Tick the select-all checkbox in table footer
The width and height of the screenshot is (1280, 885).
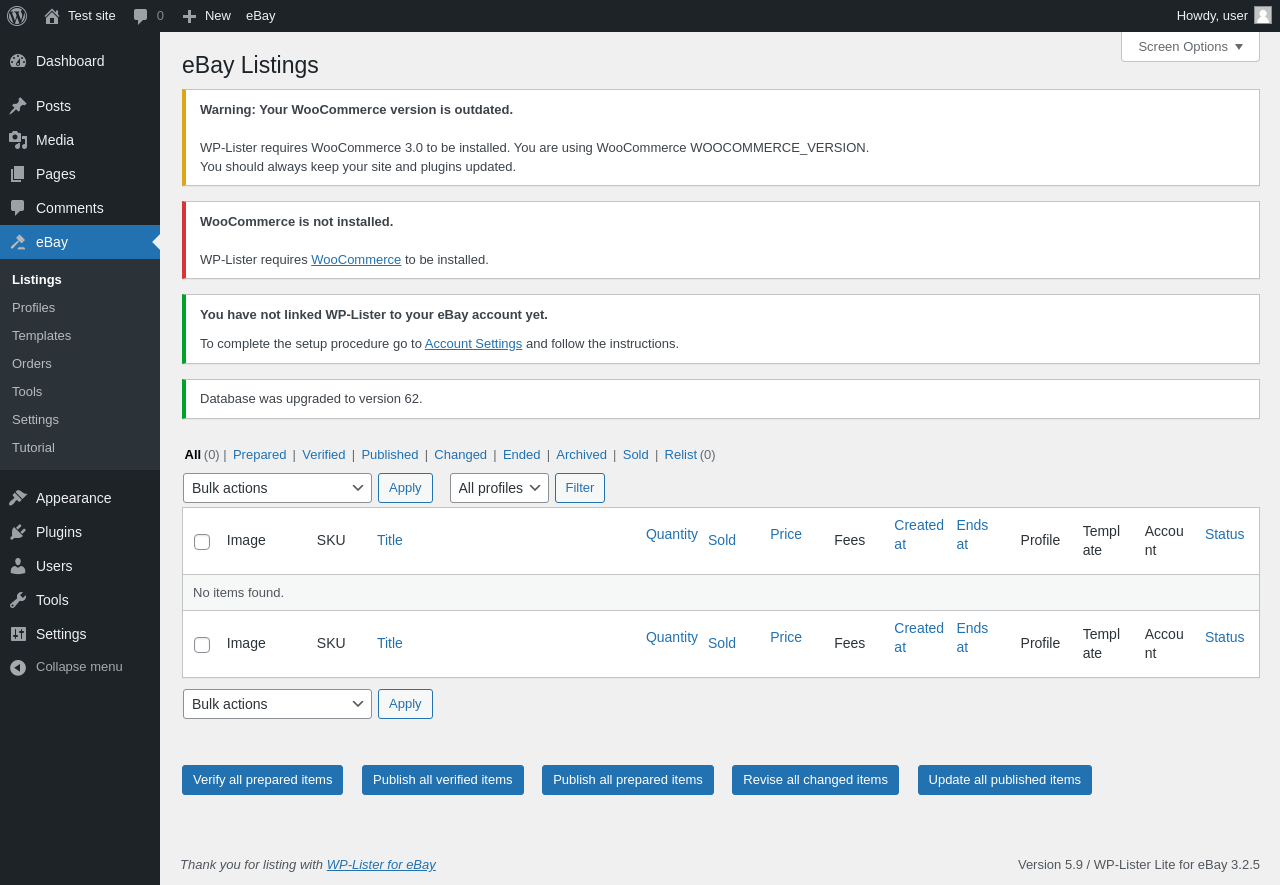coord(202,645)
